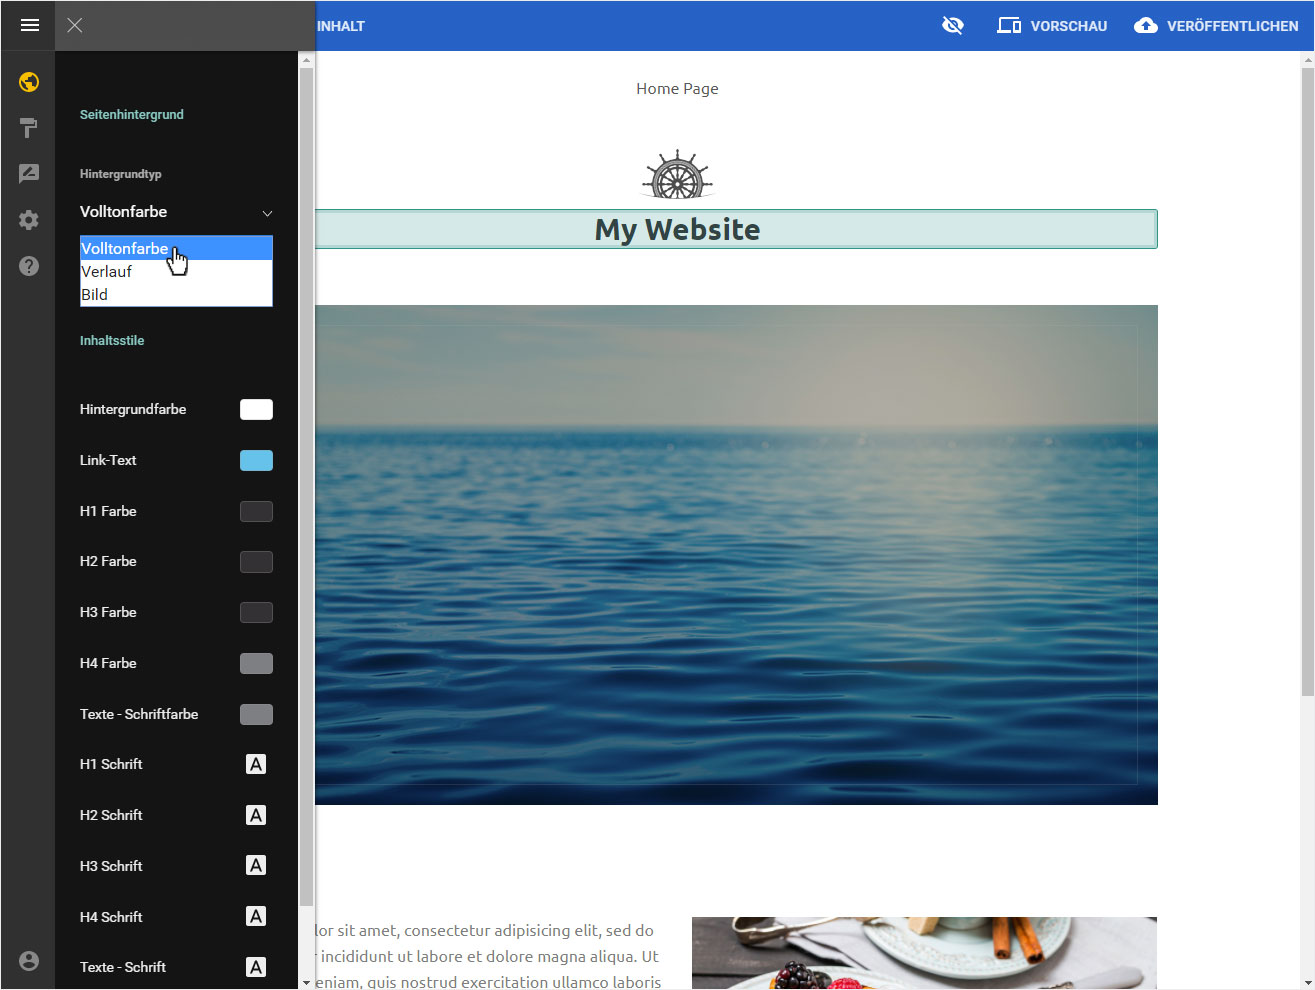Viewport: 1315px width, 990px height.
Task: Open the feedback edit icon in sidebar
Action: pyautogui.click(x=29, y=174)
